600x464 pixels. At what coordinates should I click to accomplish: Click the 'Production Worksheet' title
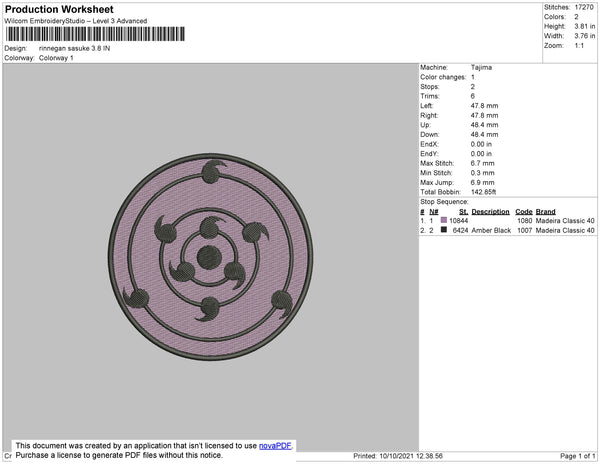click(59, 10)
